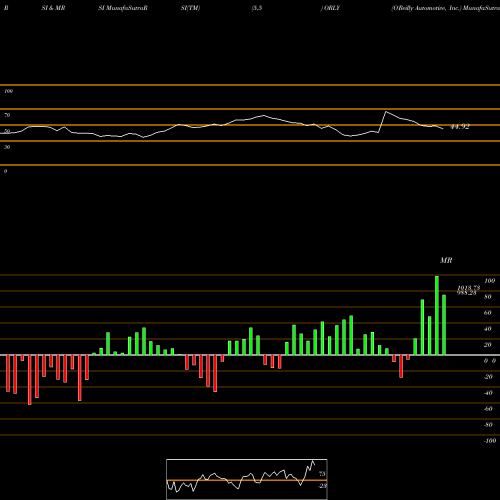500x500 pixels.
Task: Click the 60 label on MR axis
Action: [x=488, y=313]
